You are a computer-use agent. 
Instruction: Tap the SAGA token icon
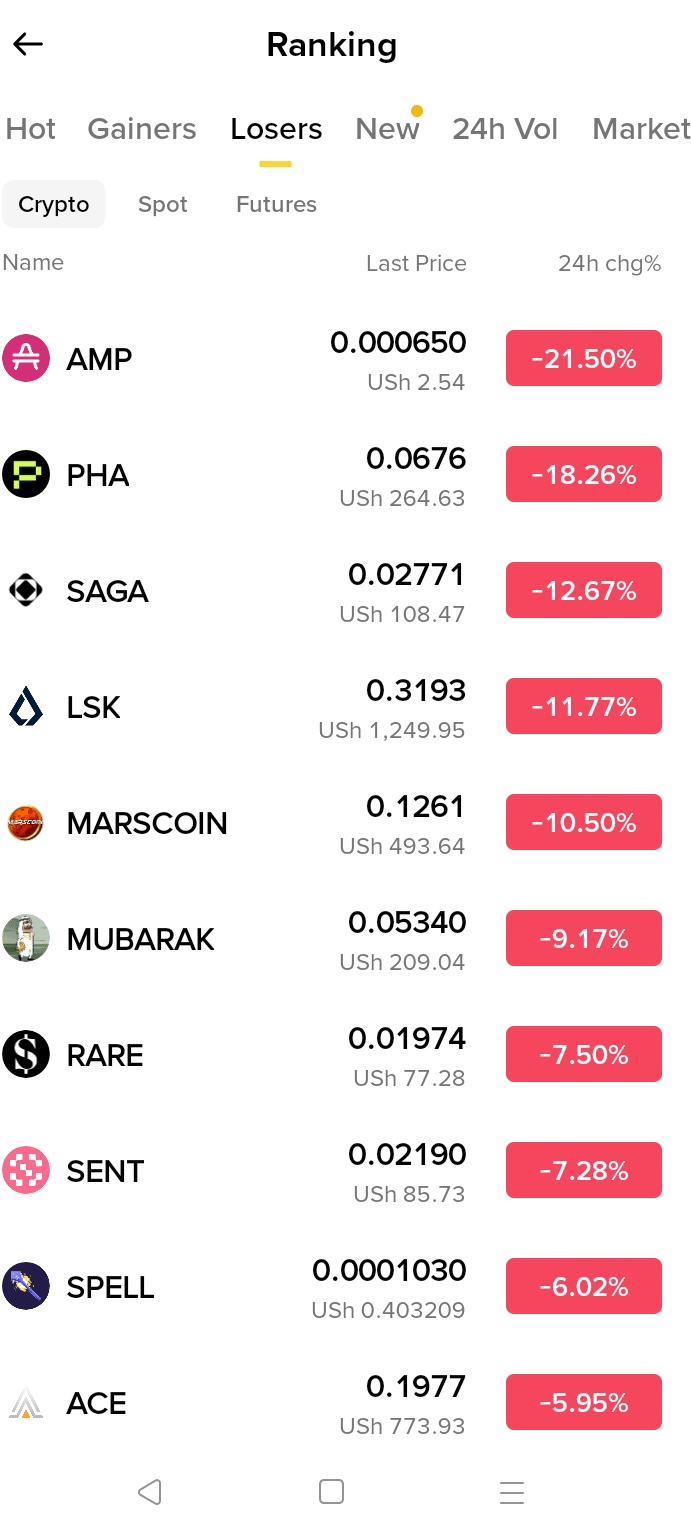(x=26, y=590)
